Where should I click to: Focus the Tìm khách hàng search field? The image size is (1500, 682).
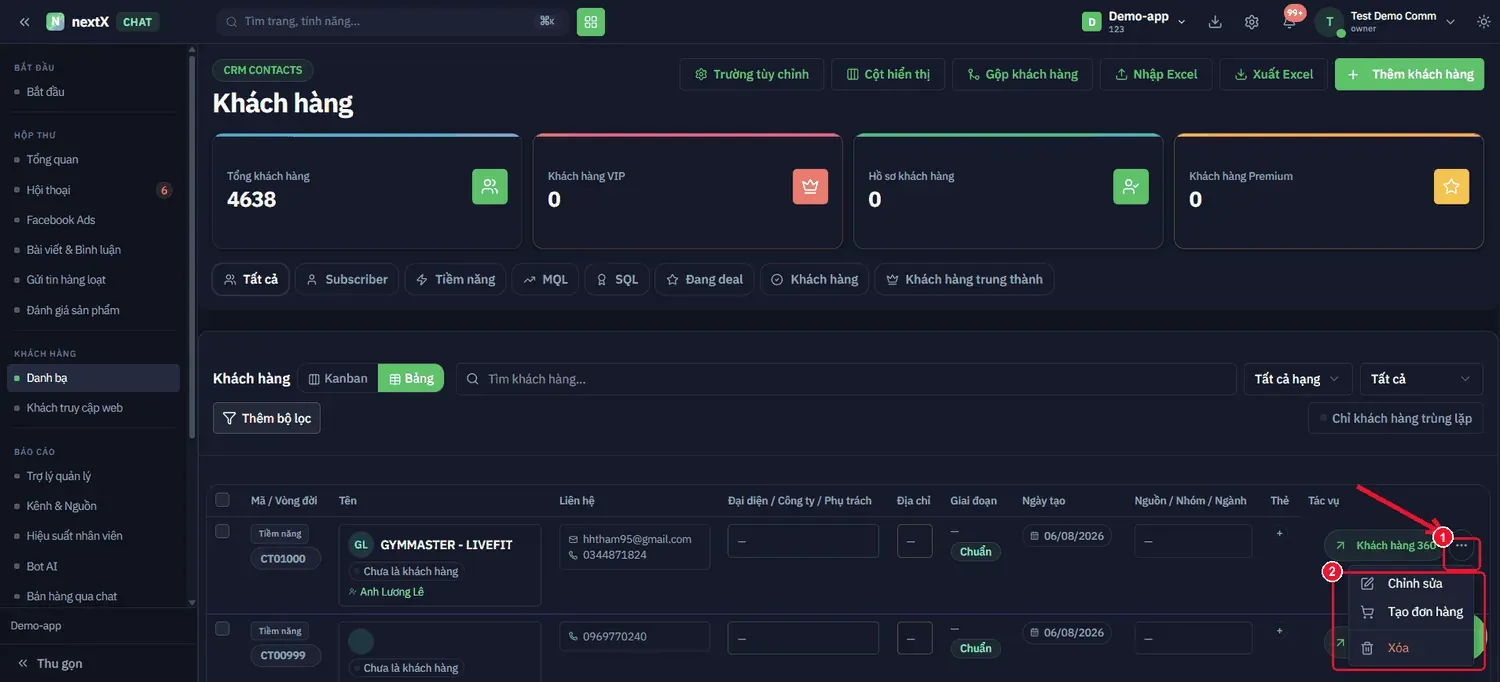point(846,379)
